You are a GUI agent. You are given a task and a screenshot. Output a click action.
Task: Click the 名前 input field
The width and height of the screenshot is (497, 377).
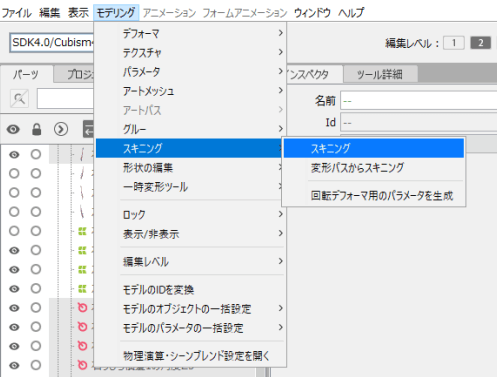(x=418, y=101)
